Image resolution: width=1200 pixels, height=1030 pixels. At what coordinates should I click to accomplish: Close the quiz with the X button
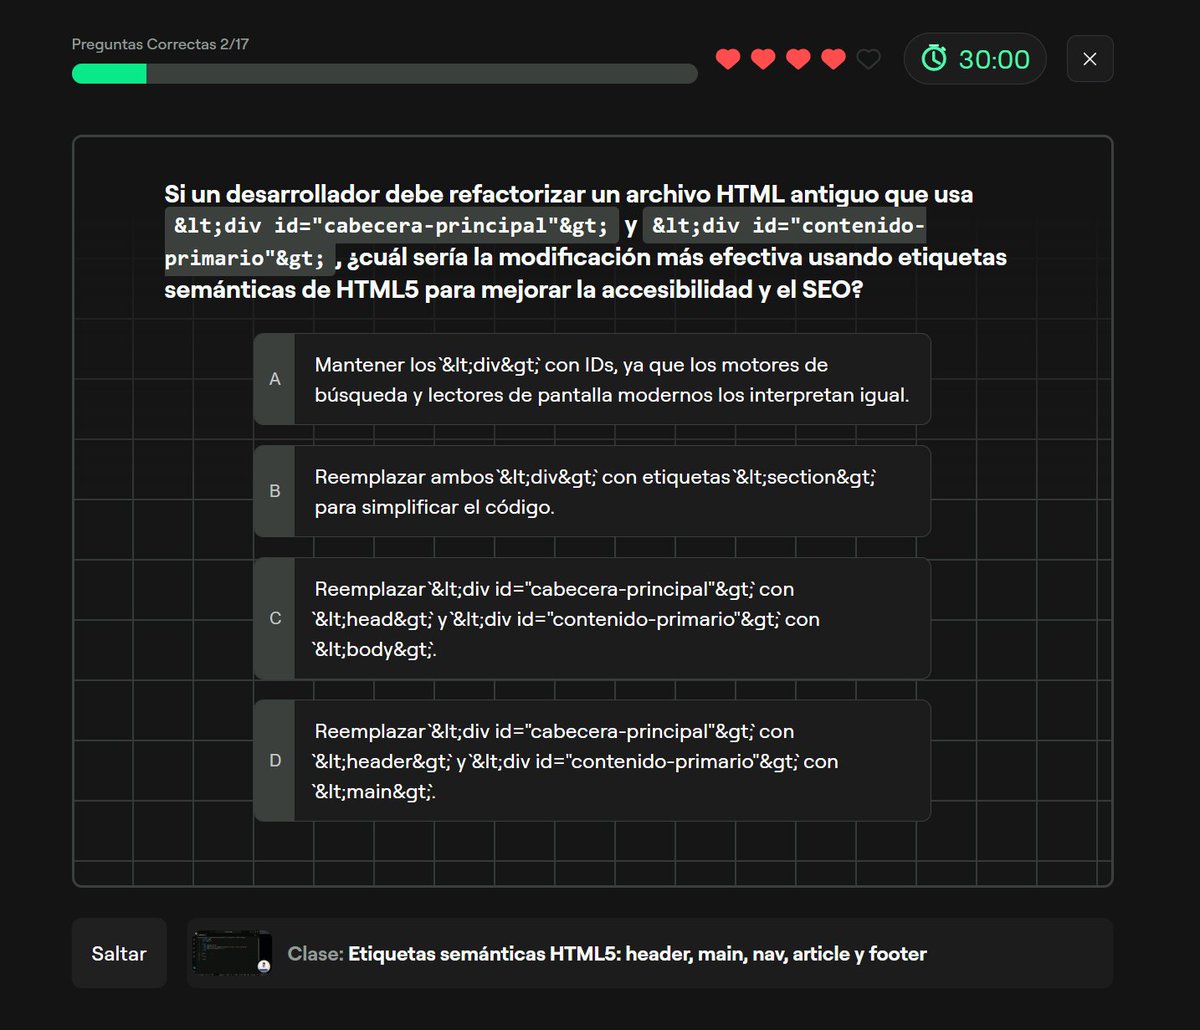click(x=1090, y=59)
